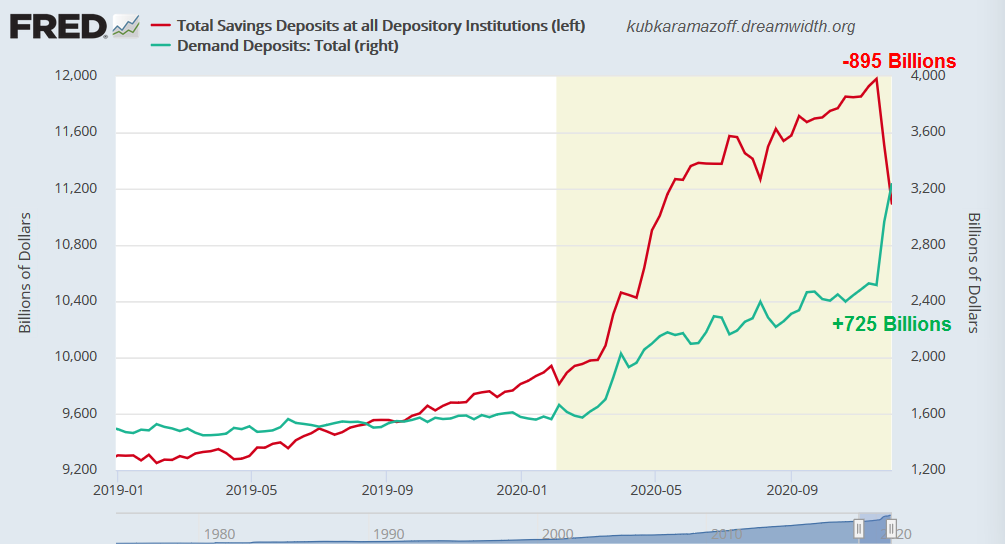Toggle the Demand Deposits: Total legend series
The image size is (1005, 544).
point(288,45)
